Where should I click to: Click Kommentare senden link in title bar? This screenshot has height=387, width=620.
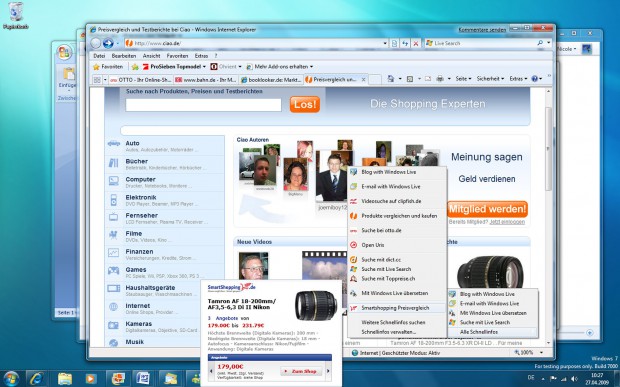tap(482, 30)
